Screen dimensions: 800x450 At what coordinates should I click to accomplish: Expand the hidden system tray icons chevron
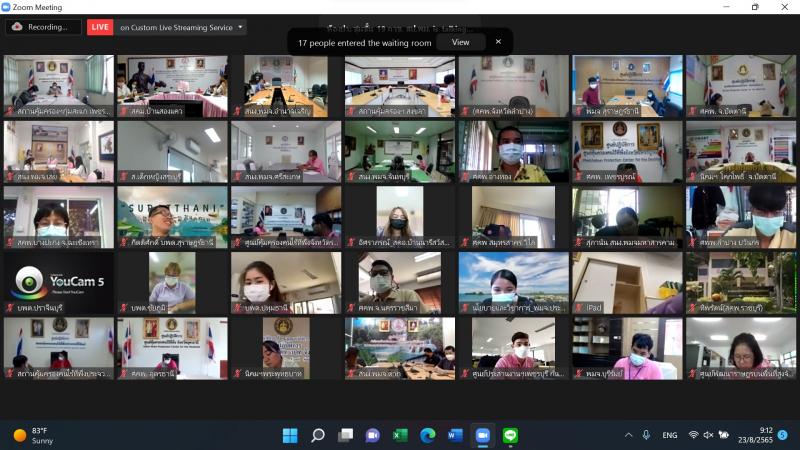tap(629, 435)
